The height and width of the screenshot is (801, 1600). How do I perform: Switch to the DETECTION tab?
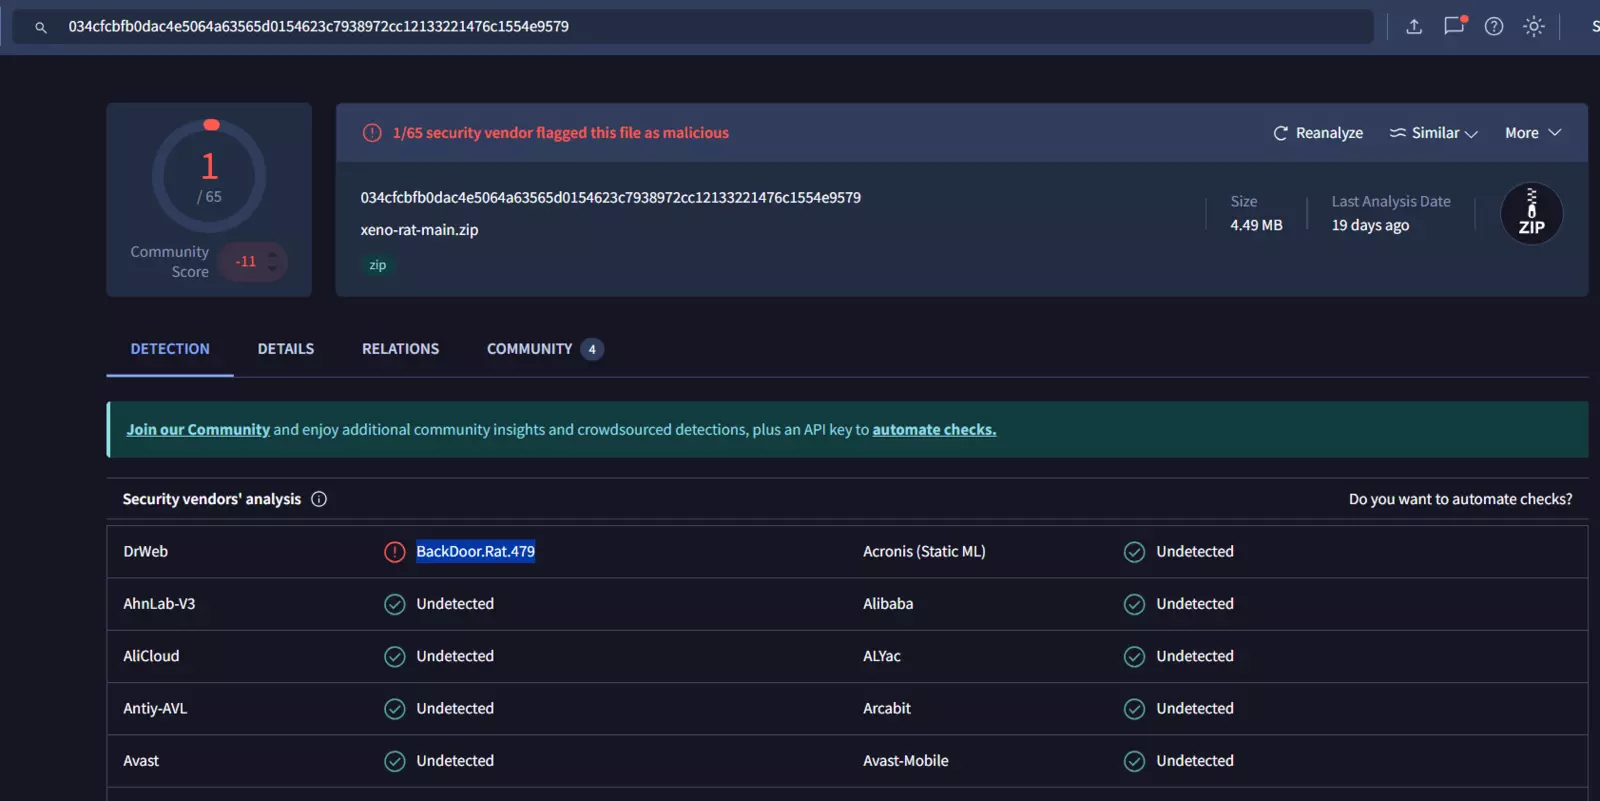pos(170,349)
